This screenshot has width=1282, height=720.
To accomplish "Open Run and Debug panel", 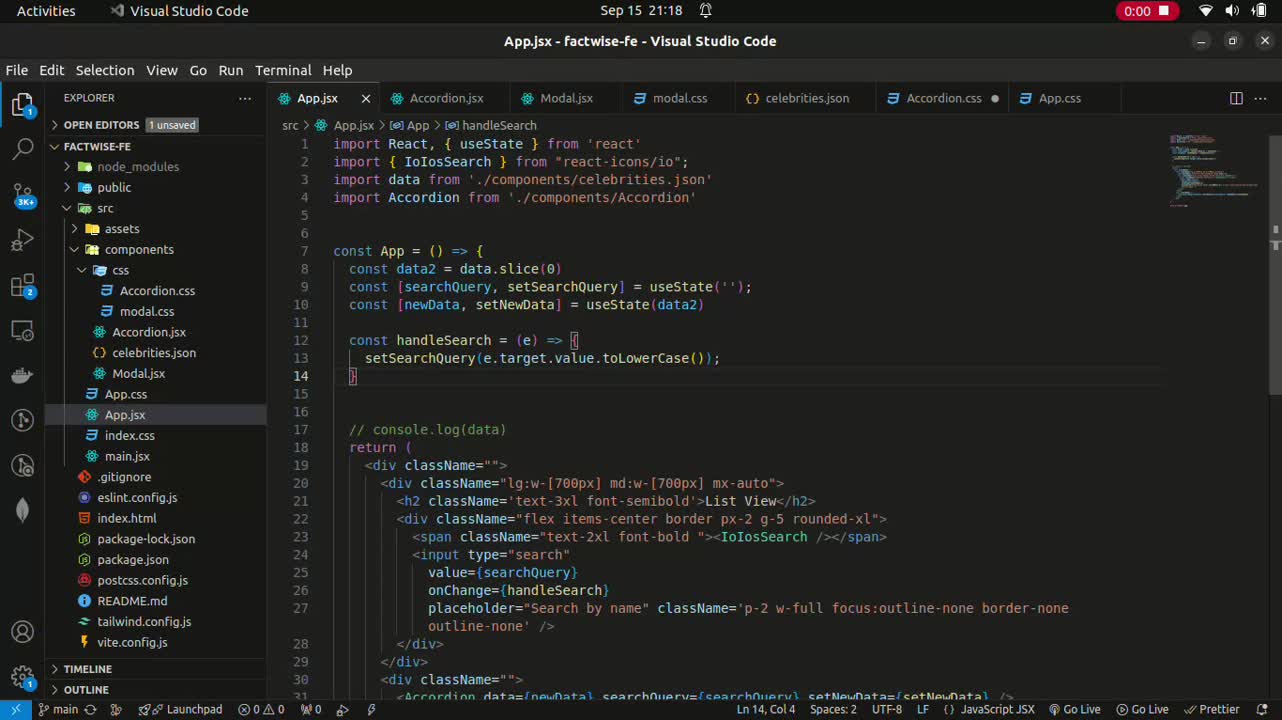I will (x=22, y=241).
